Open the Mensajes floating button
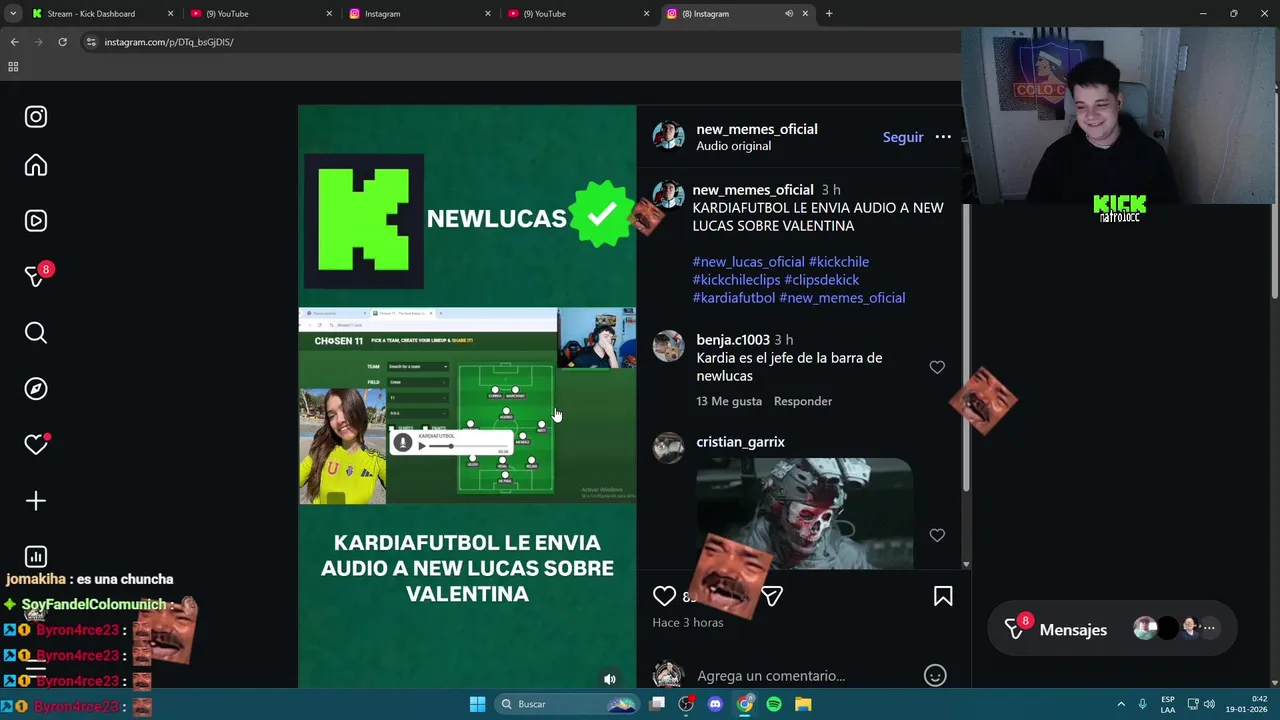Image resolution: width=1280 pixels, height=720 pixels. click(1112, 629)
